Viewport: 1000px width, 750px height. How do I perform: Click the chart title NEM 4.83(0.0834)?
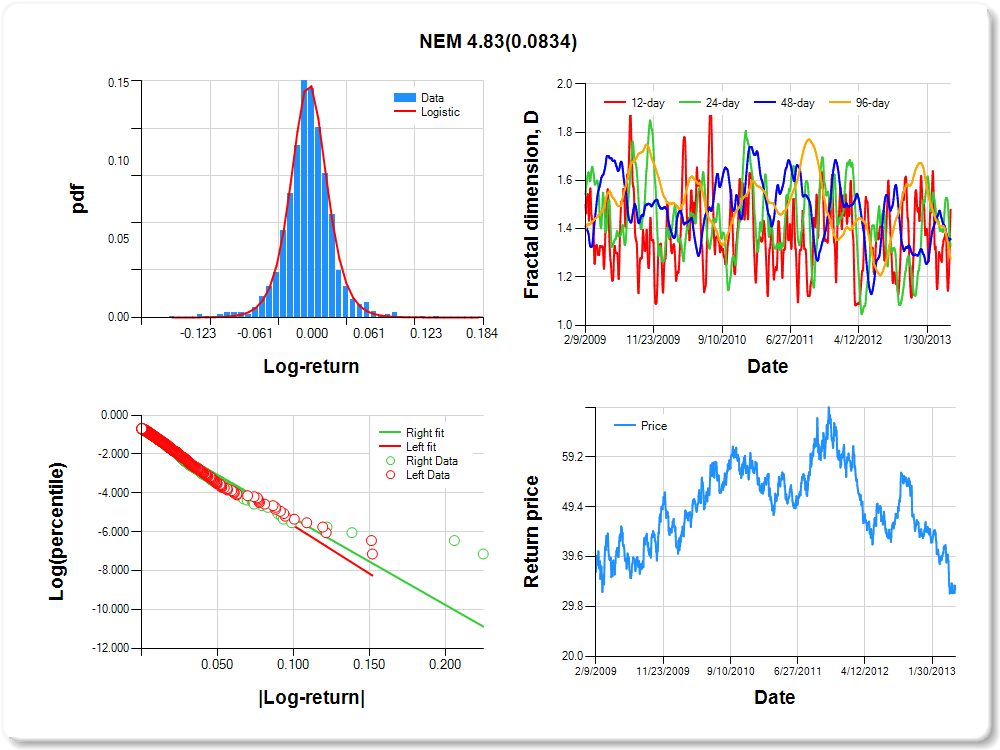[498, 42]
